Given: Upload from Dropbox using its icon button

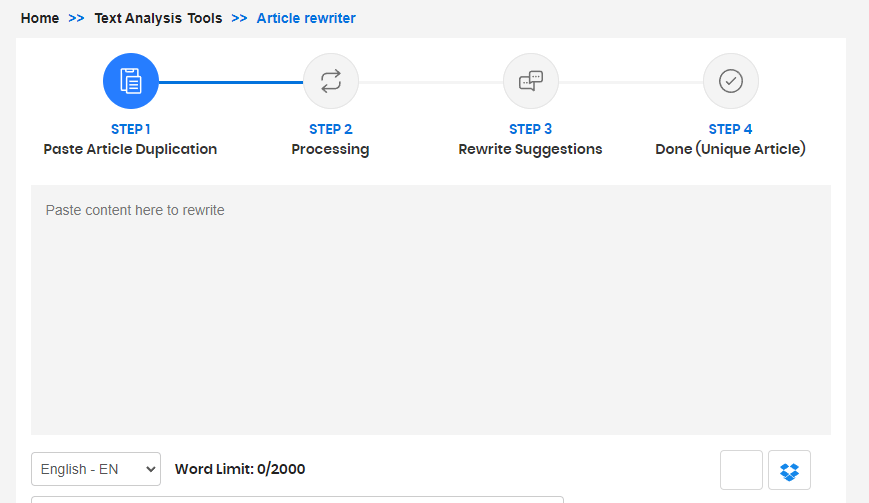Looking at the screenshot, I should point(789,470).
